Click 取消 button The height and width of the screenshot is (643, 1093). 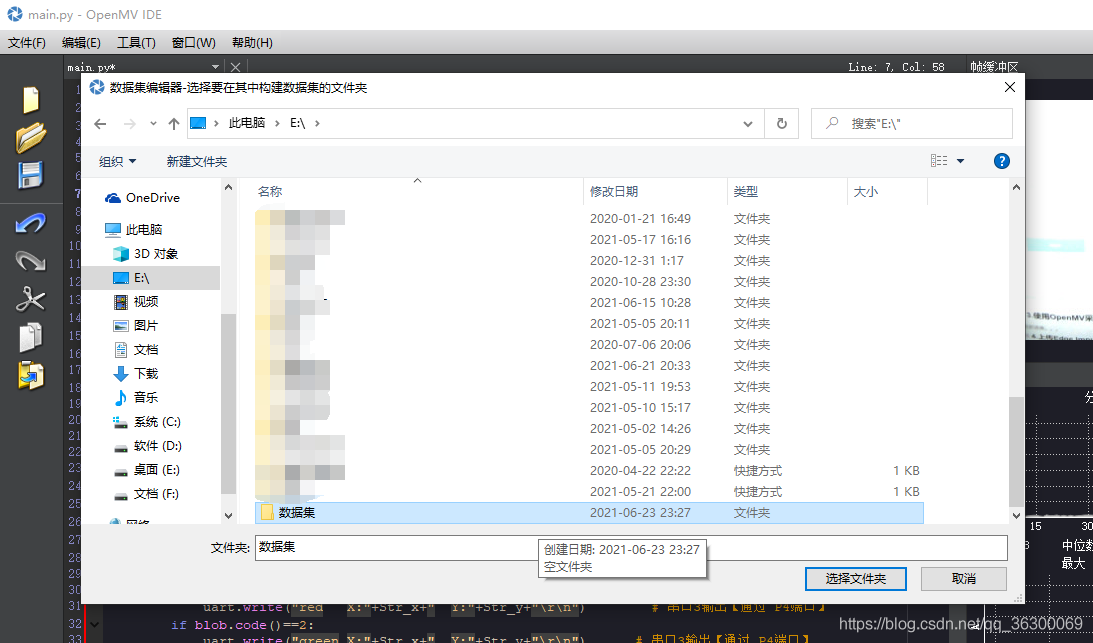(963, 579)
